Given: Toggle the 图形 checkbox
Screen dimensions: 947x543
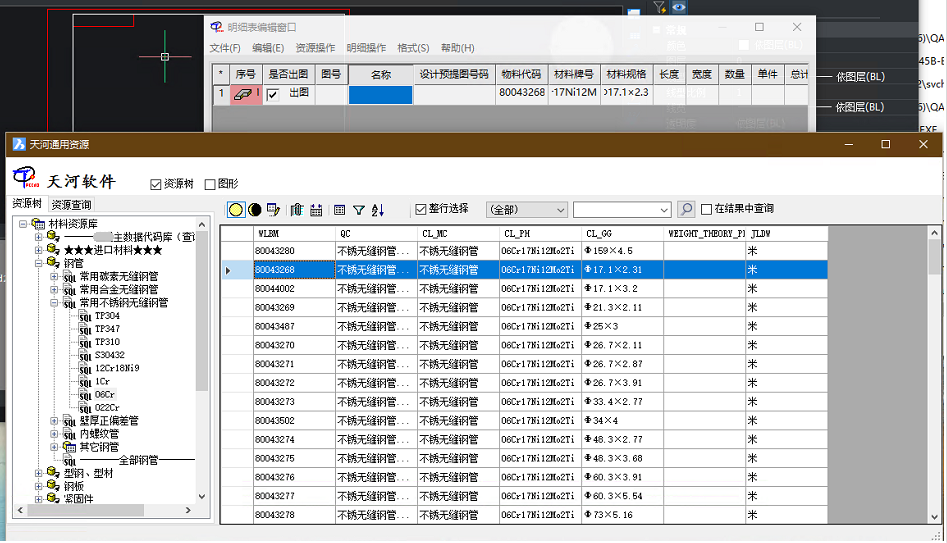Looking at the screenshot, I should point(210,184).
